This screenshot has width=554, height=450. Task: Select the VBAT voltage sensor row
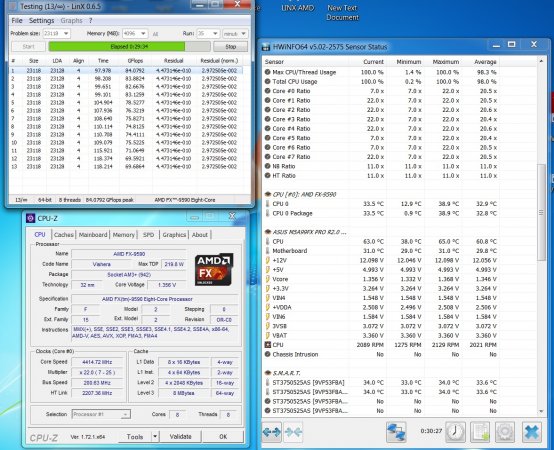tap(381, 336)
